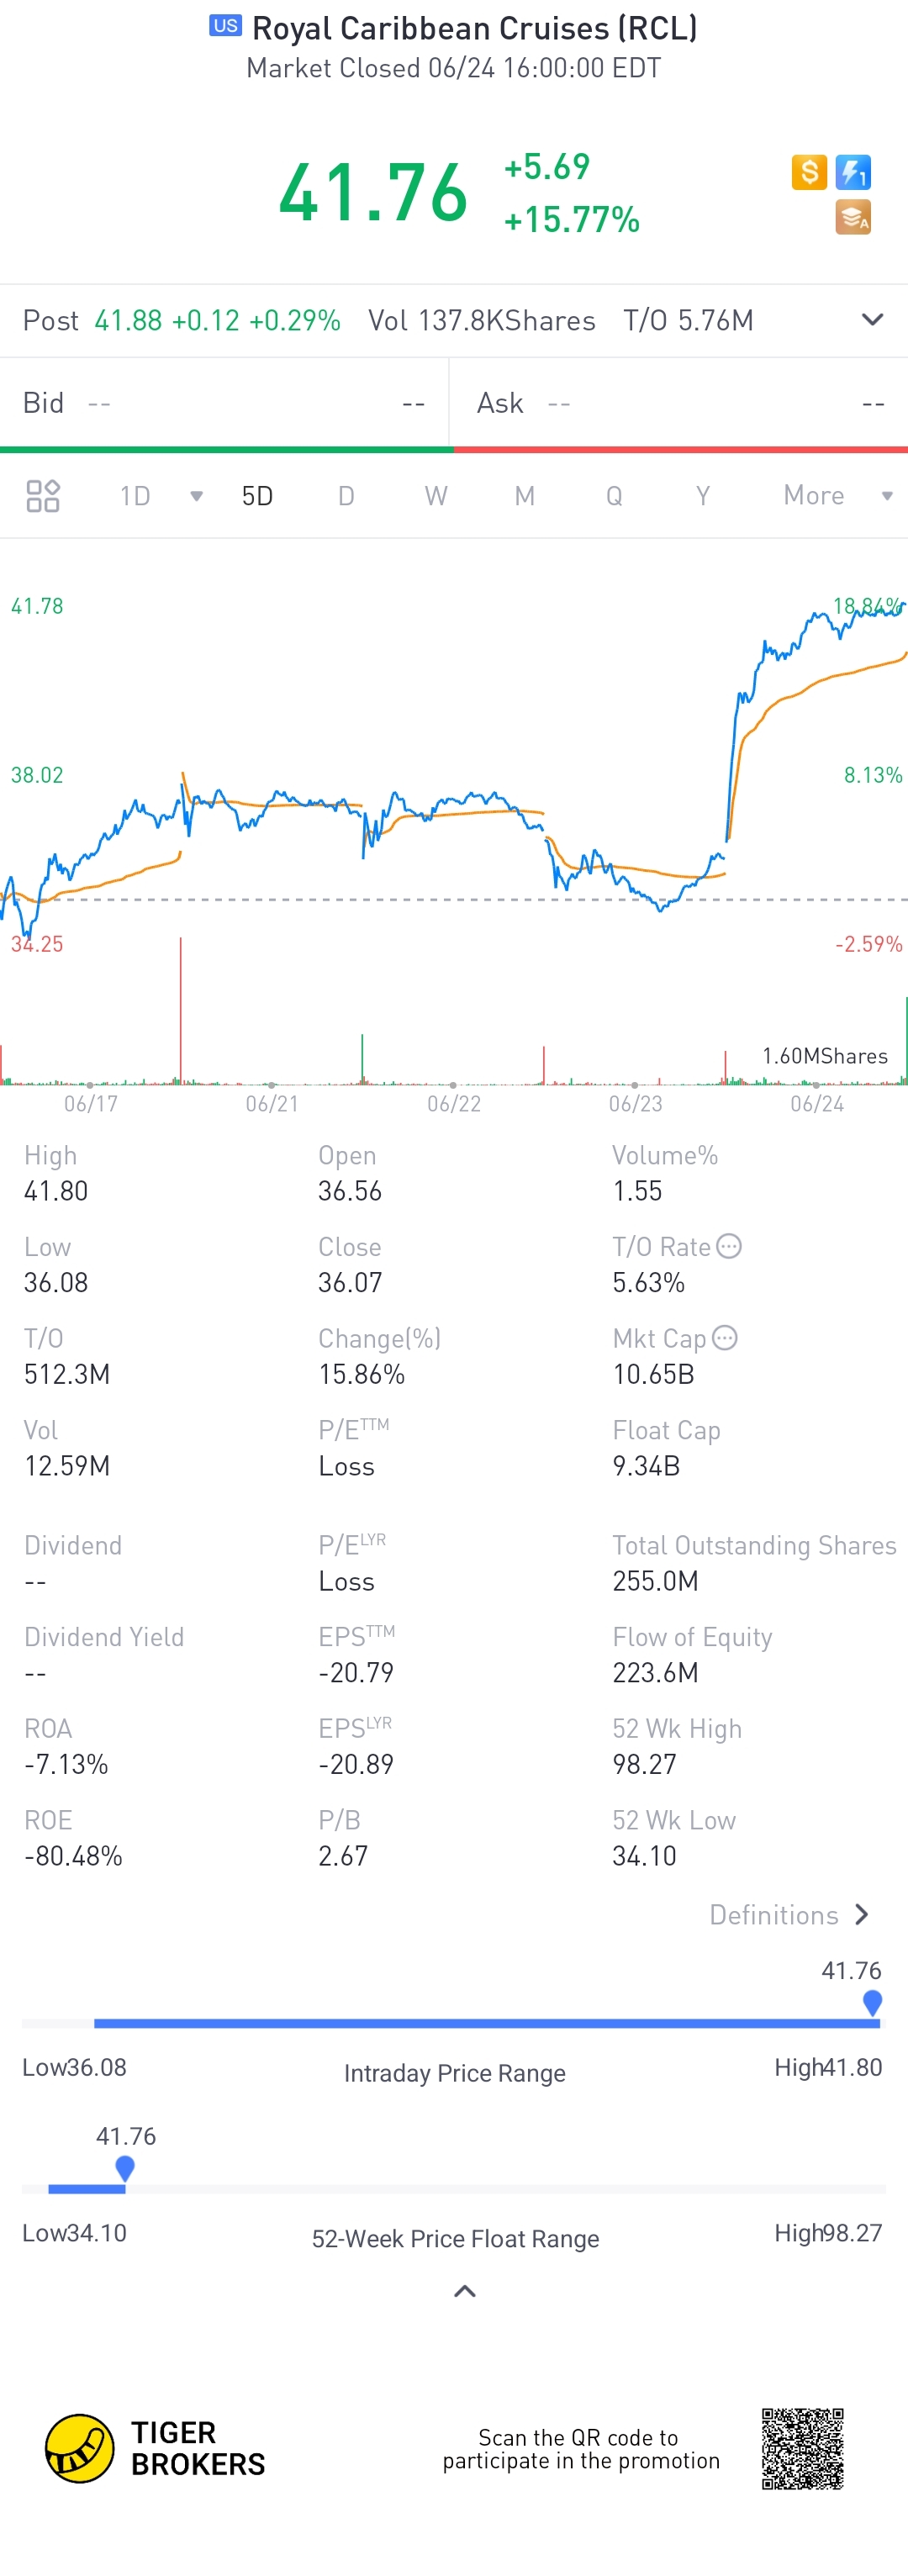Select the M monthly chart tab
The image size is (908, 2576).
[524, 496]
